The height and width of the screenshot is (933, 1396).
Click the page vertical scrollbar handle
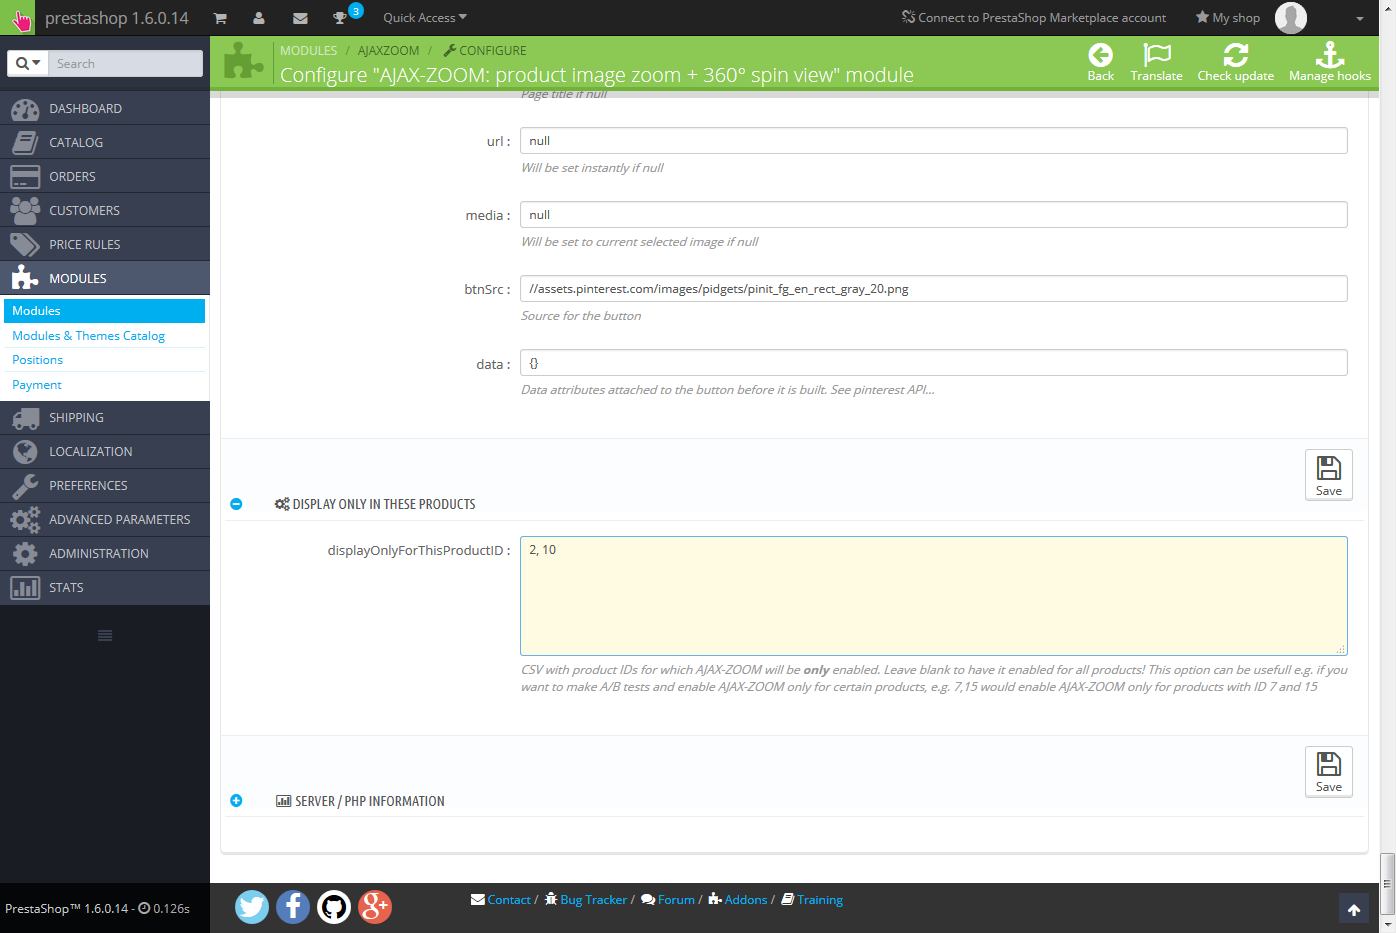[1388, 883]
